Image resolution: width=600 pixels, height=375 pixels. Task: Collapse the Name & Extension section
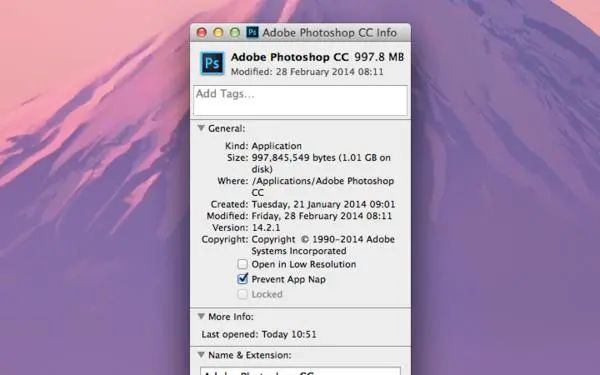(x=201, y=355)
